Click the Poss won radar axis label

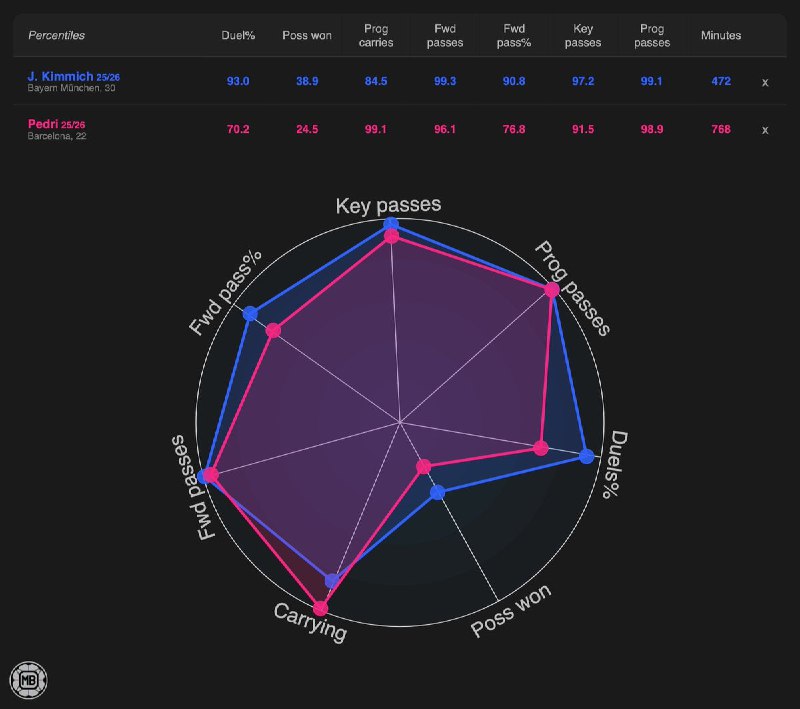tap(510, 610)
